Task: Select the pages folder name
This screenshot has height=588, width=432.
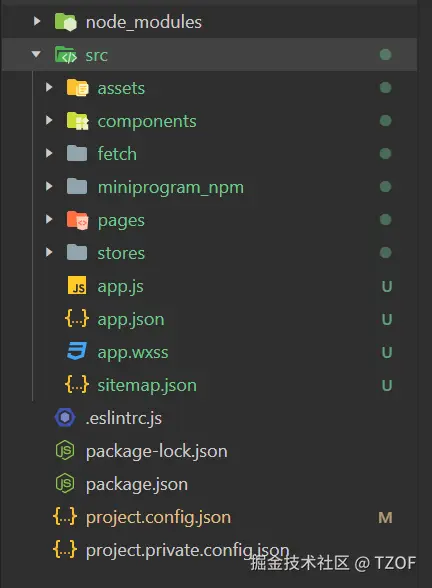Action: [121, 221]
